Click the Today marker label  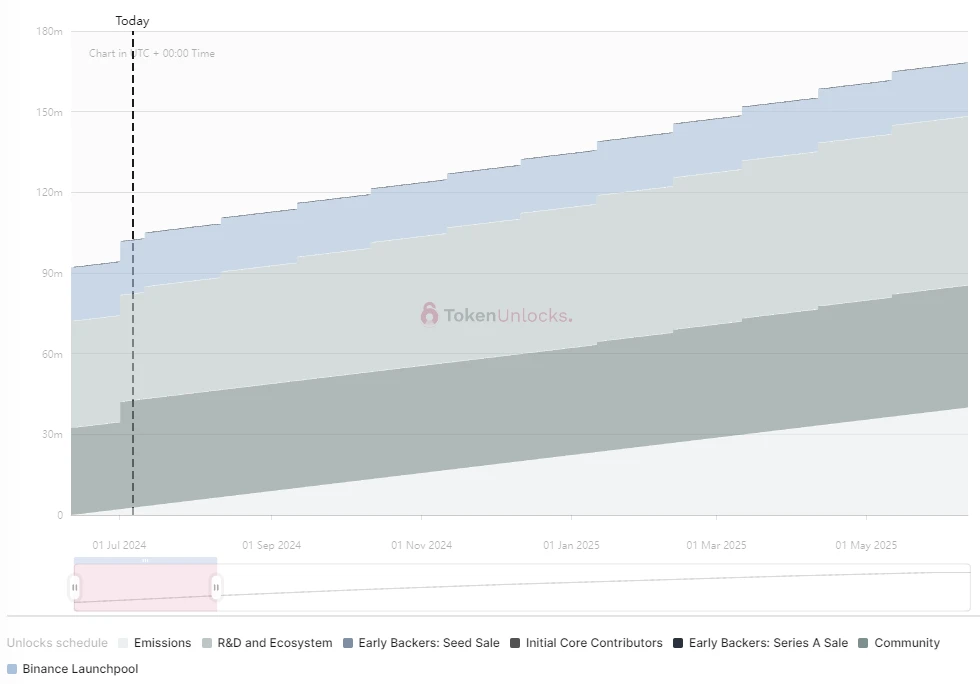coord(132,21)
